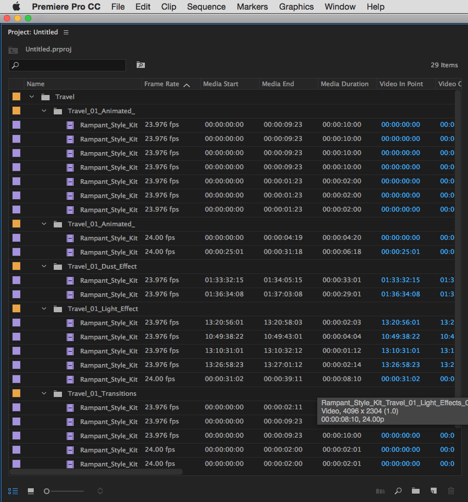Click inside the project search field

[x=67, y=65]
